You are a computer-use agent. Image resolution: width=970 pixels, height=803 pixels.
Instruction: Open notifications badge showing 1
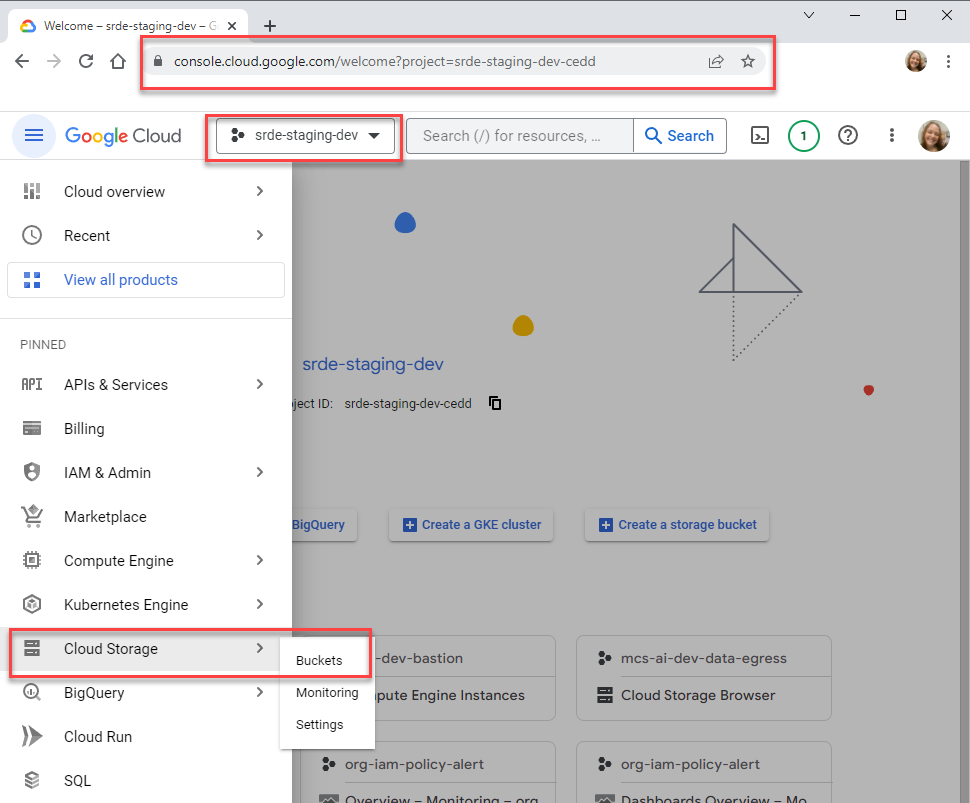[804, 135]
